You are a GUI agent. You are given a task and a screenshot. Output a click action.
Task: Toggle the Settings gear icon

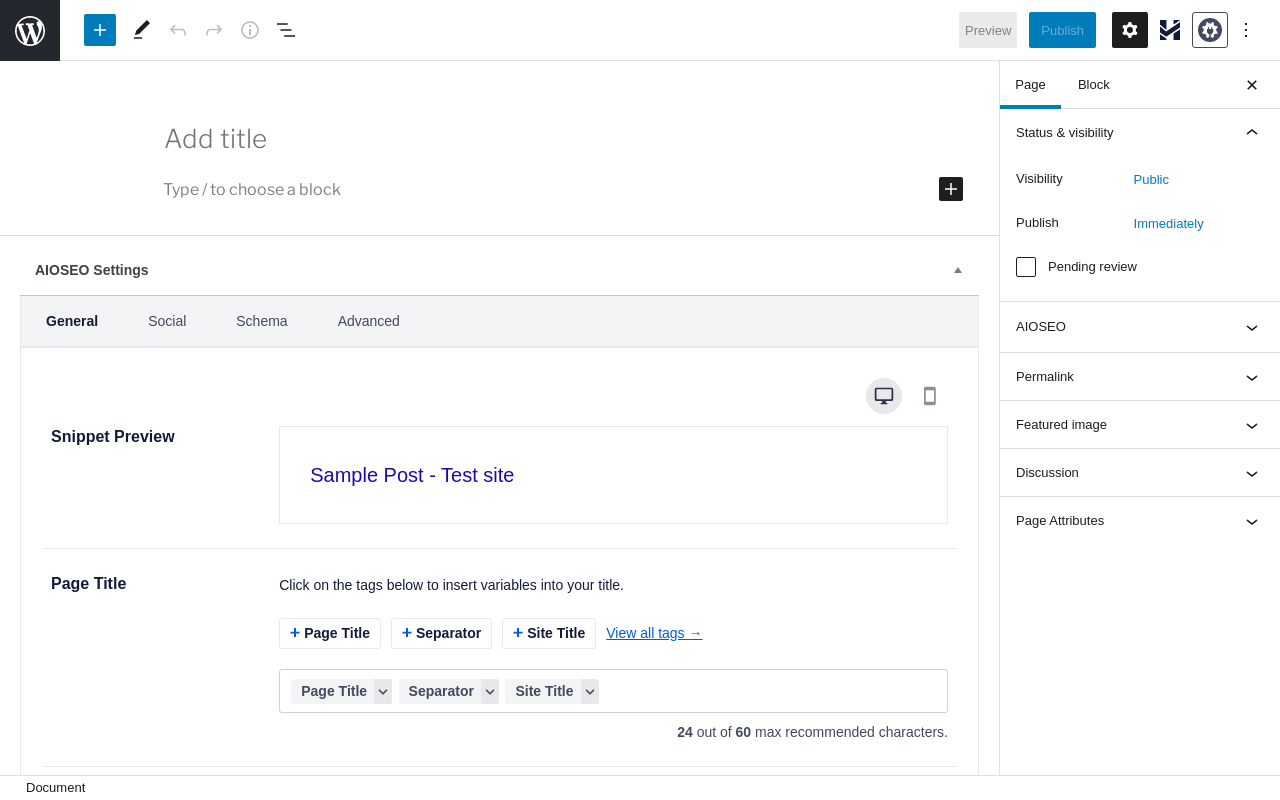[1130, 30]
